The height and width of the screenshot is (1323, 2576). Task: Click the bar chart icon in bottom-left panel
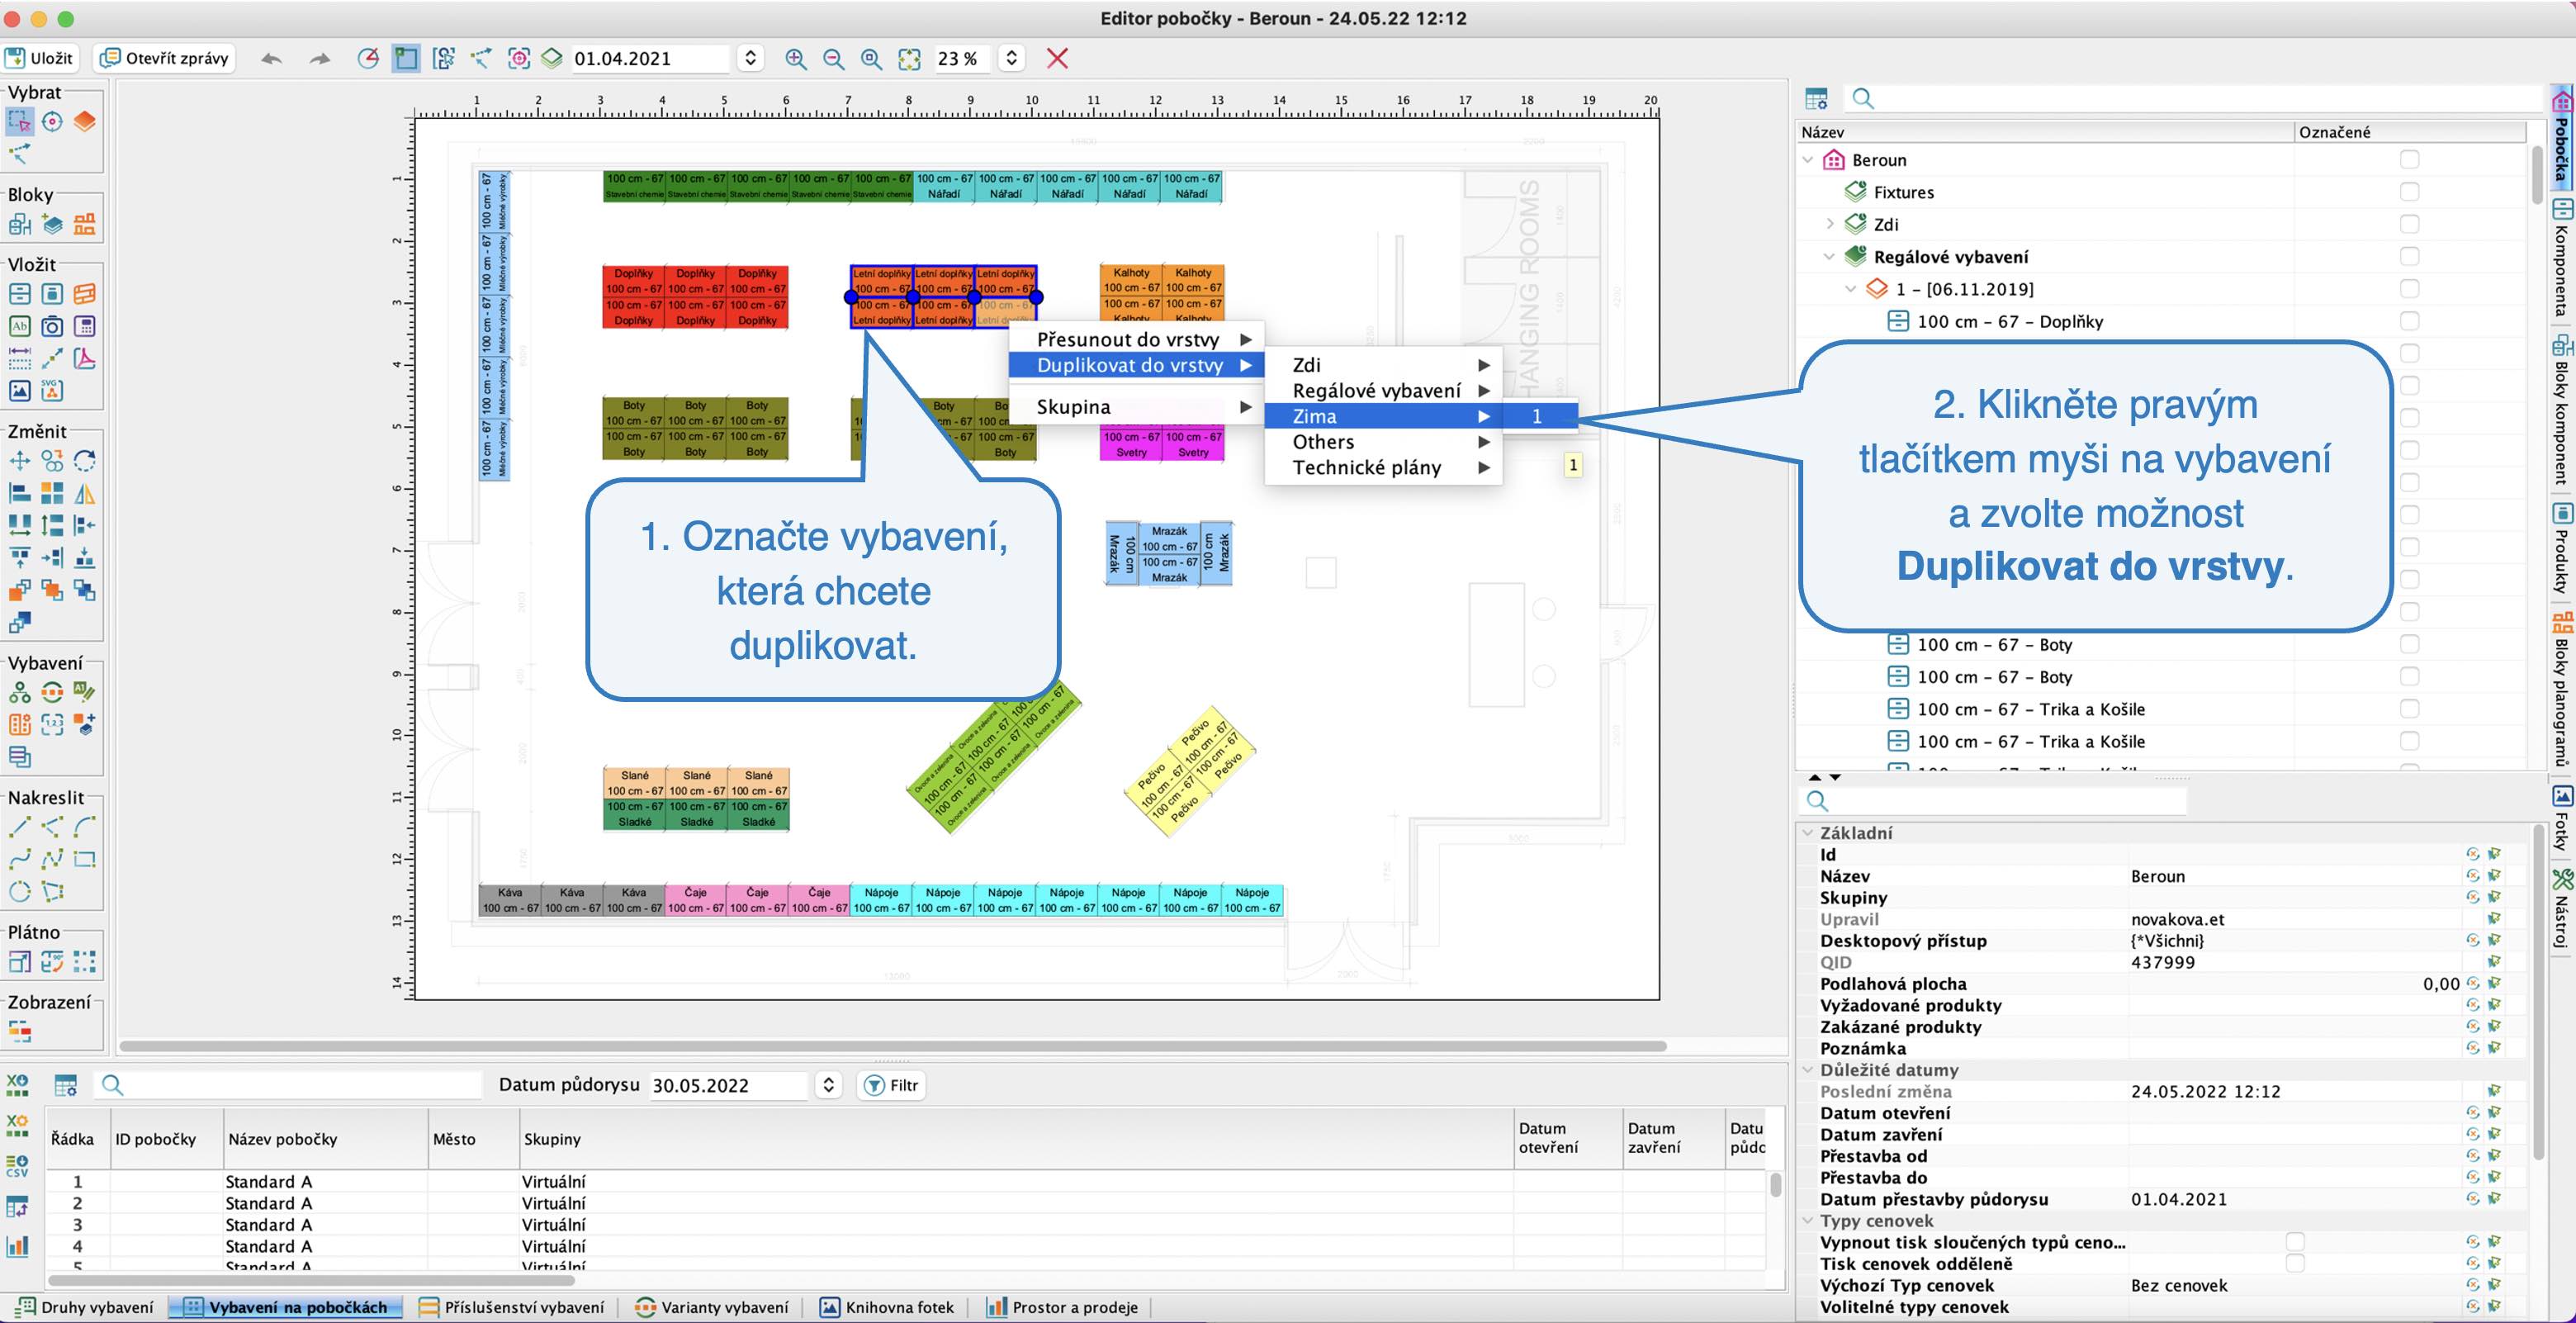(17, 1246)
